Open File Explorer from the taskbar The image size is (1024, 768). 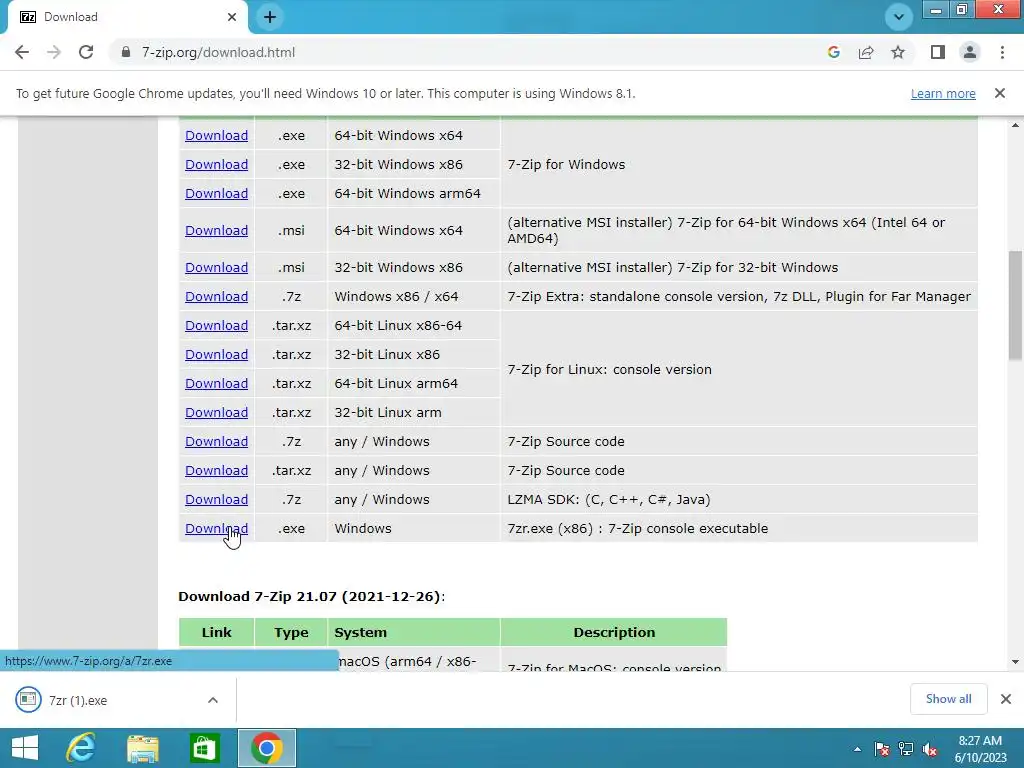143,748
